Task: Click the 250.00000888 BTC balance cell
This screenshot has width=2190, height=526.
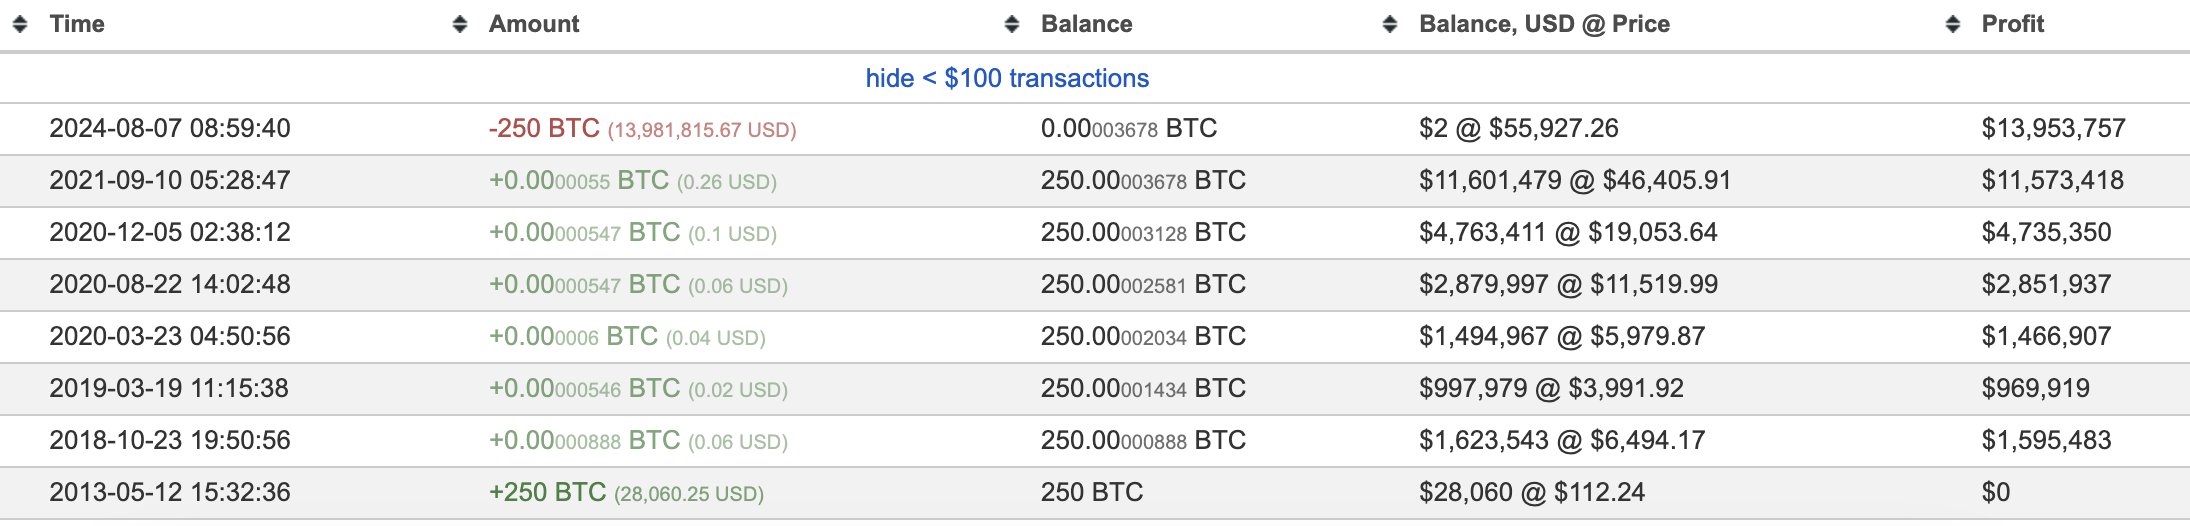Action: click(x=1143, y=440)
